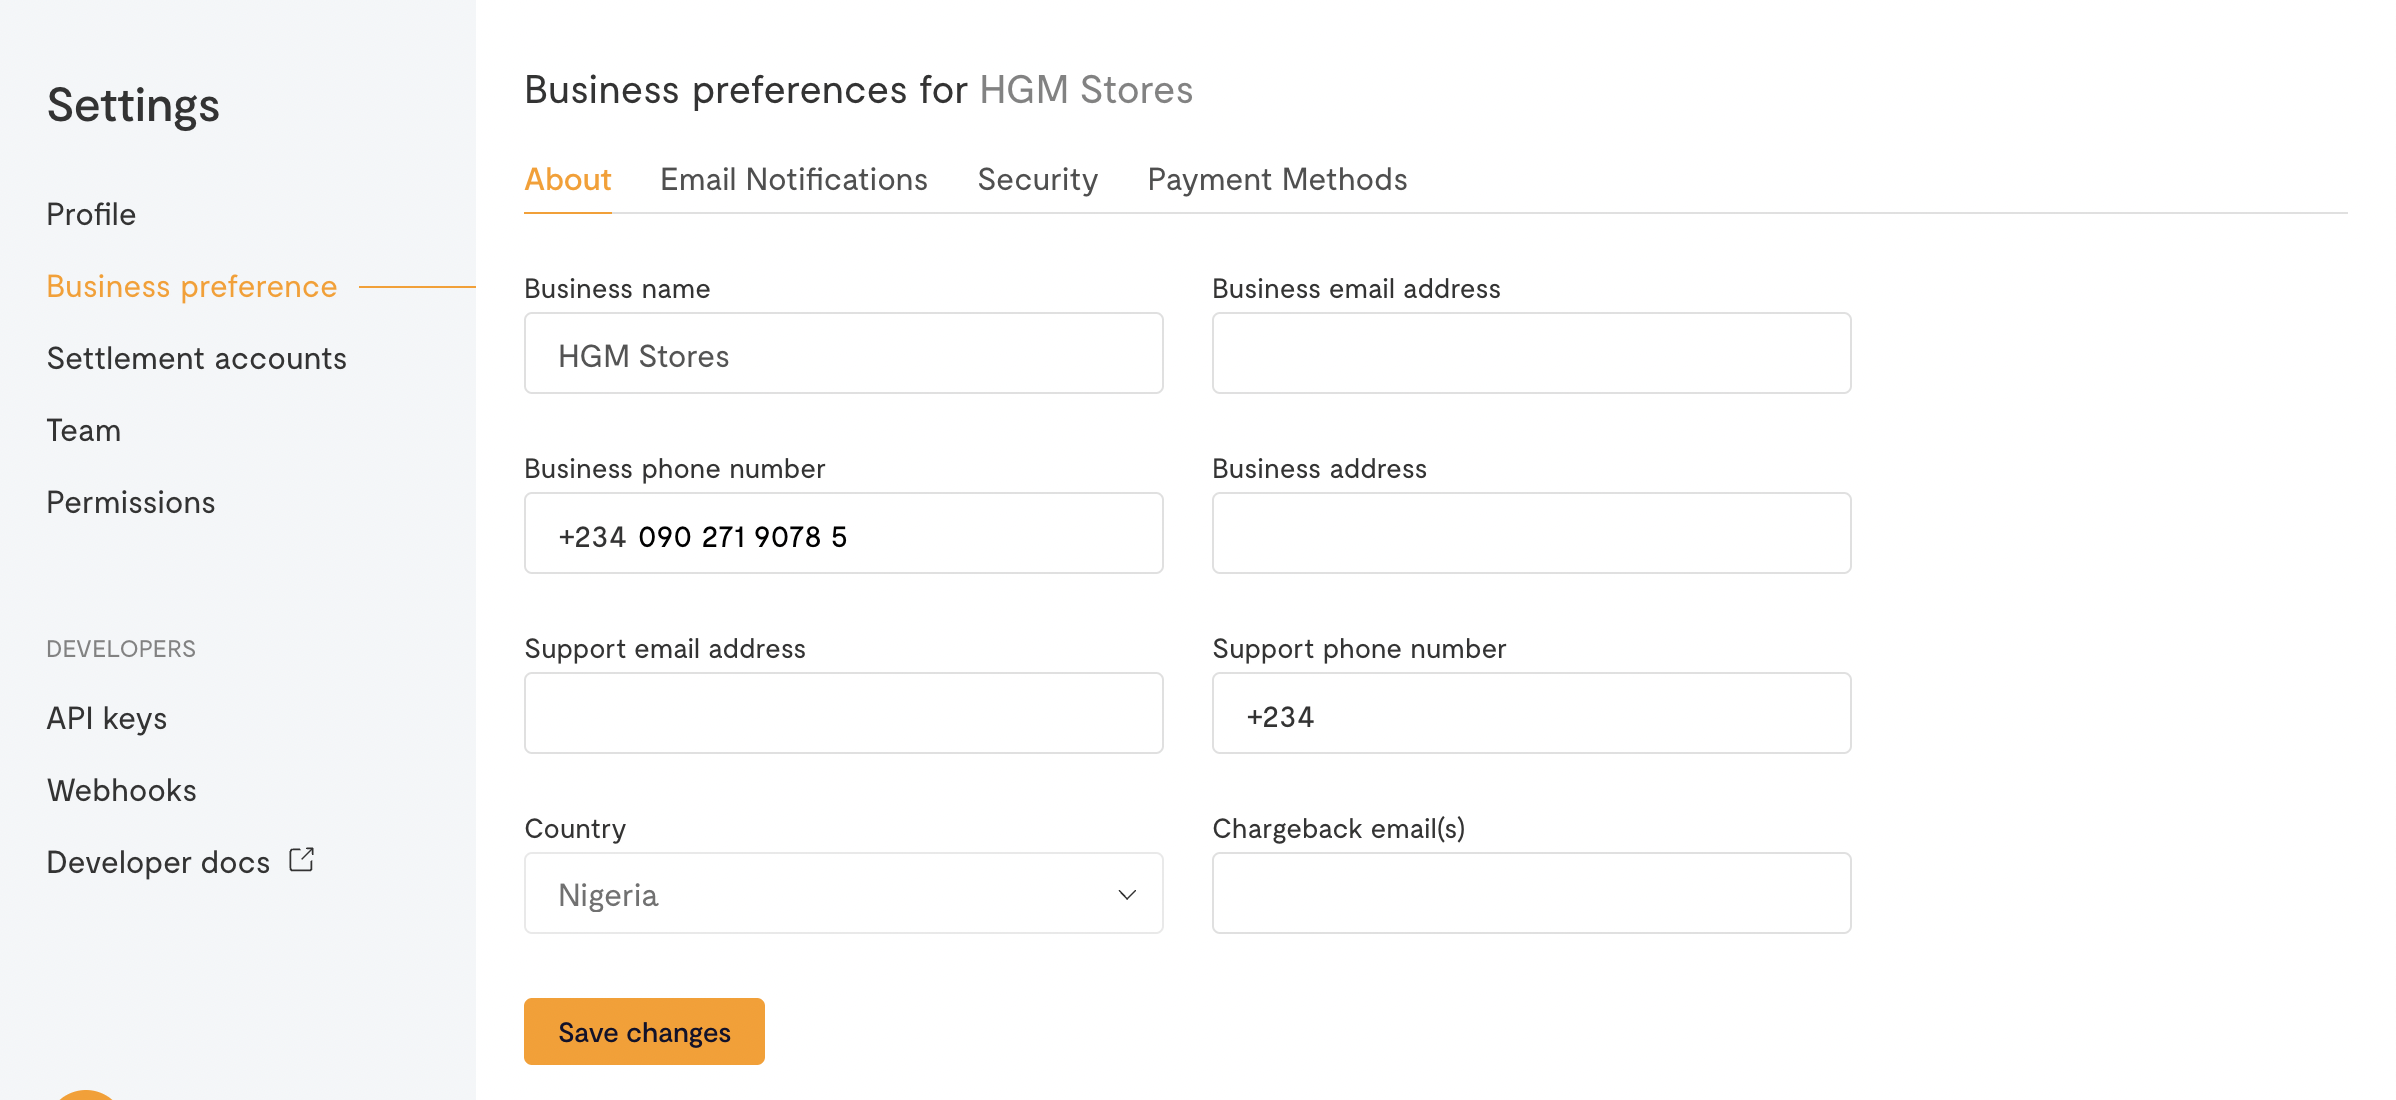This screenshot has height=1100, width=2396.
Task: Focus the Support email address input
Action: click(x=843, y=712)
